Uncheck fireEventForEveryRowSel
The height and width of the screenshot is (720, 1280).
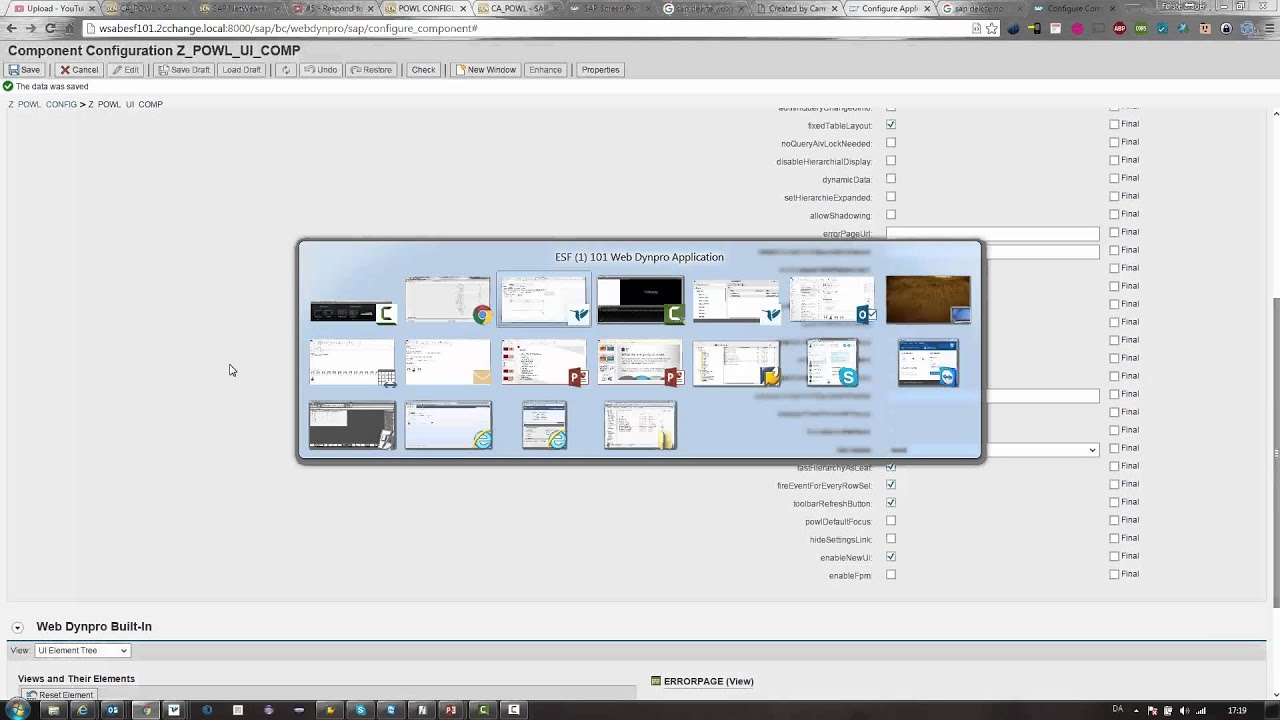point(891,485)
